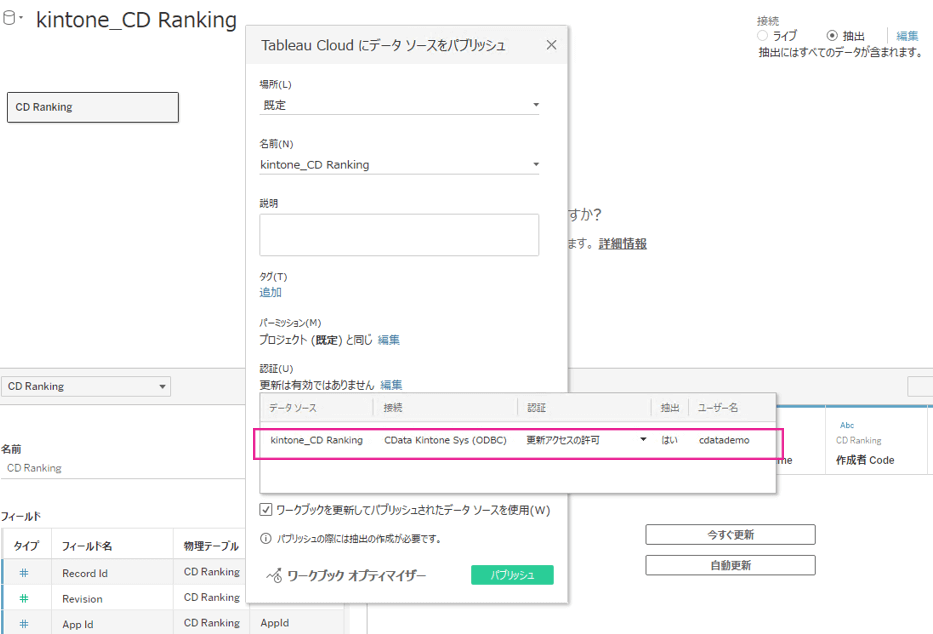
Task: Open the Workbook Optimizer icon
Action: (274, 575)
